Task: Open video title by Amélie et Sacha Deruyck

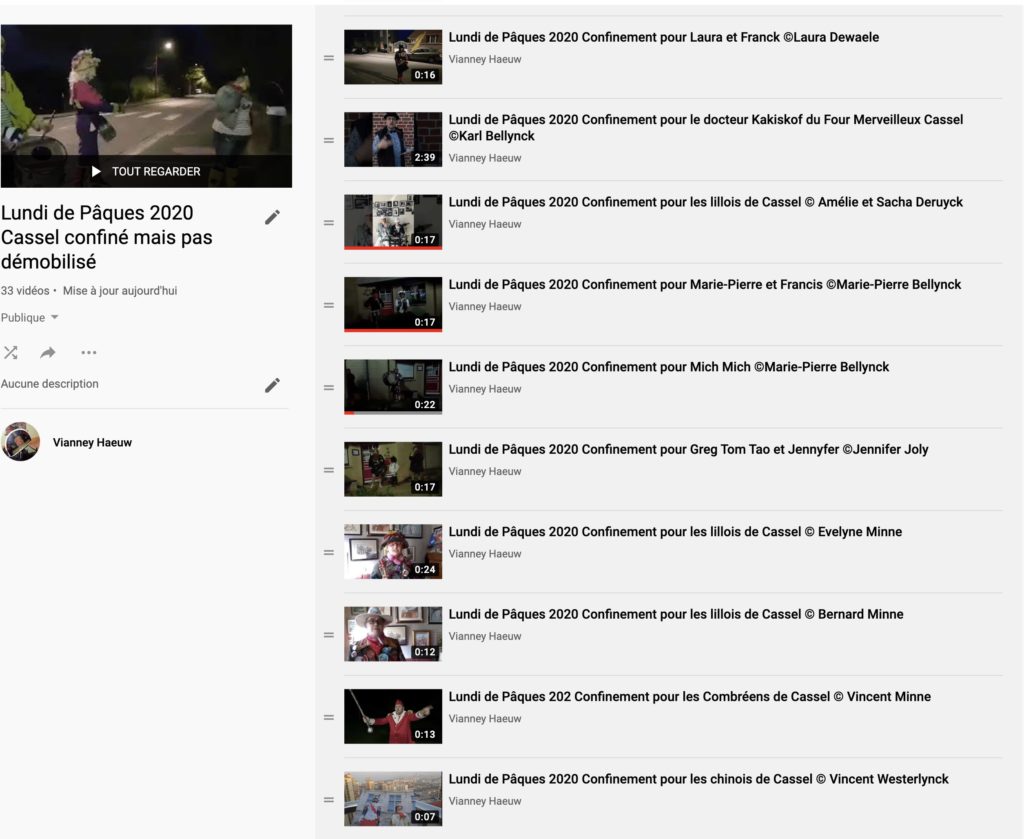Action: tap(705, 202)
